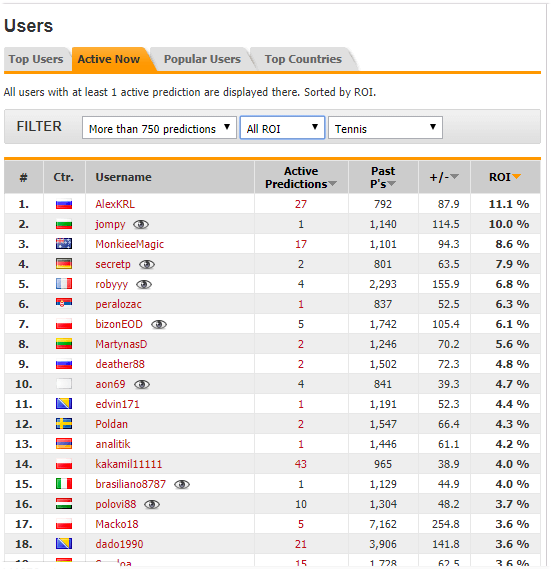Open the Tennis sport dropdown
This screenshot has width=552, height=570.
tap(385, 128)
